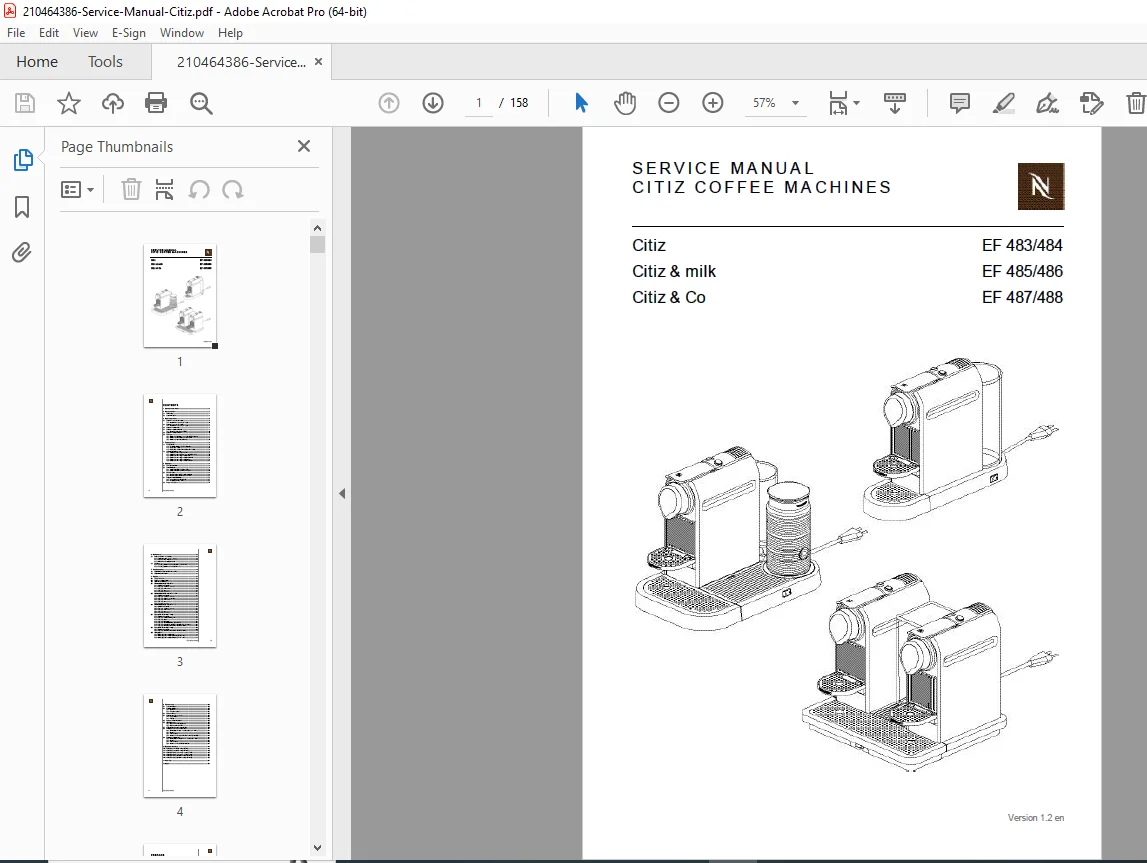
Task: Open thumbnail panel options dropdown
Action: coord(78,190)
